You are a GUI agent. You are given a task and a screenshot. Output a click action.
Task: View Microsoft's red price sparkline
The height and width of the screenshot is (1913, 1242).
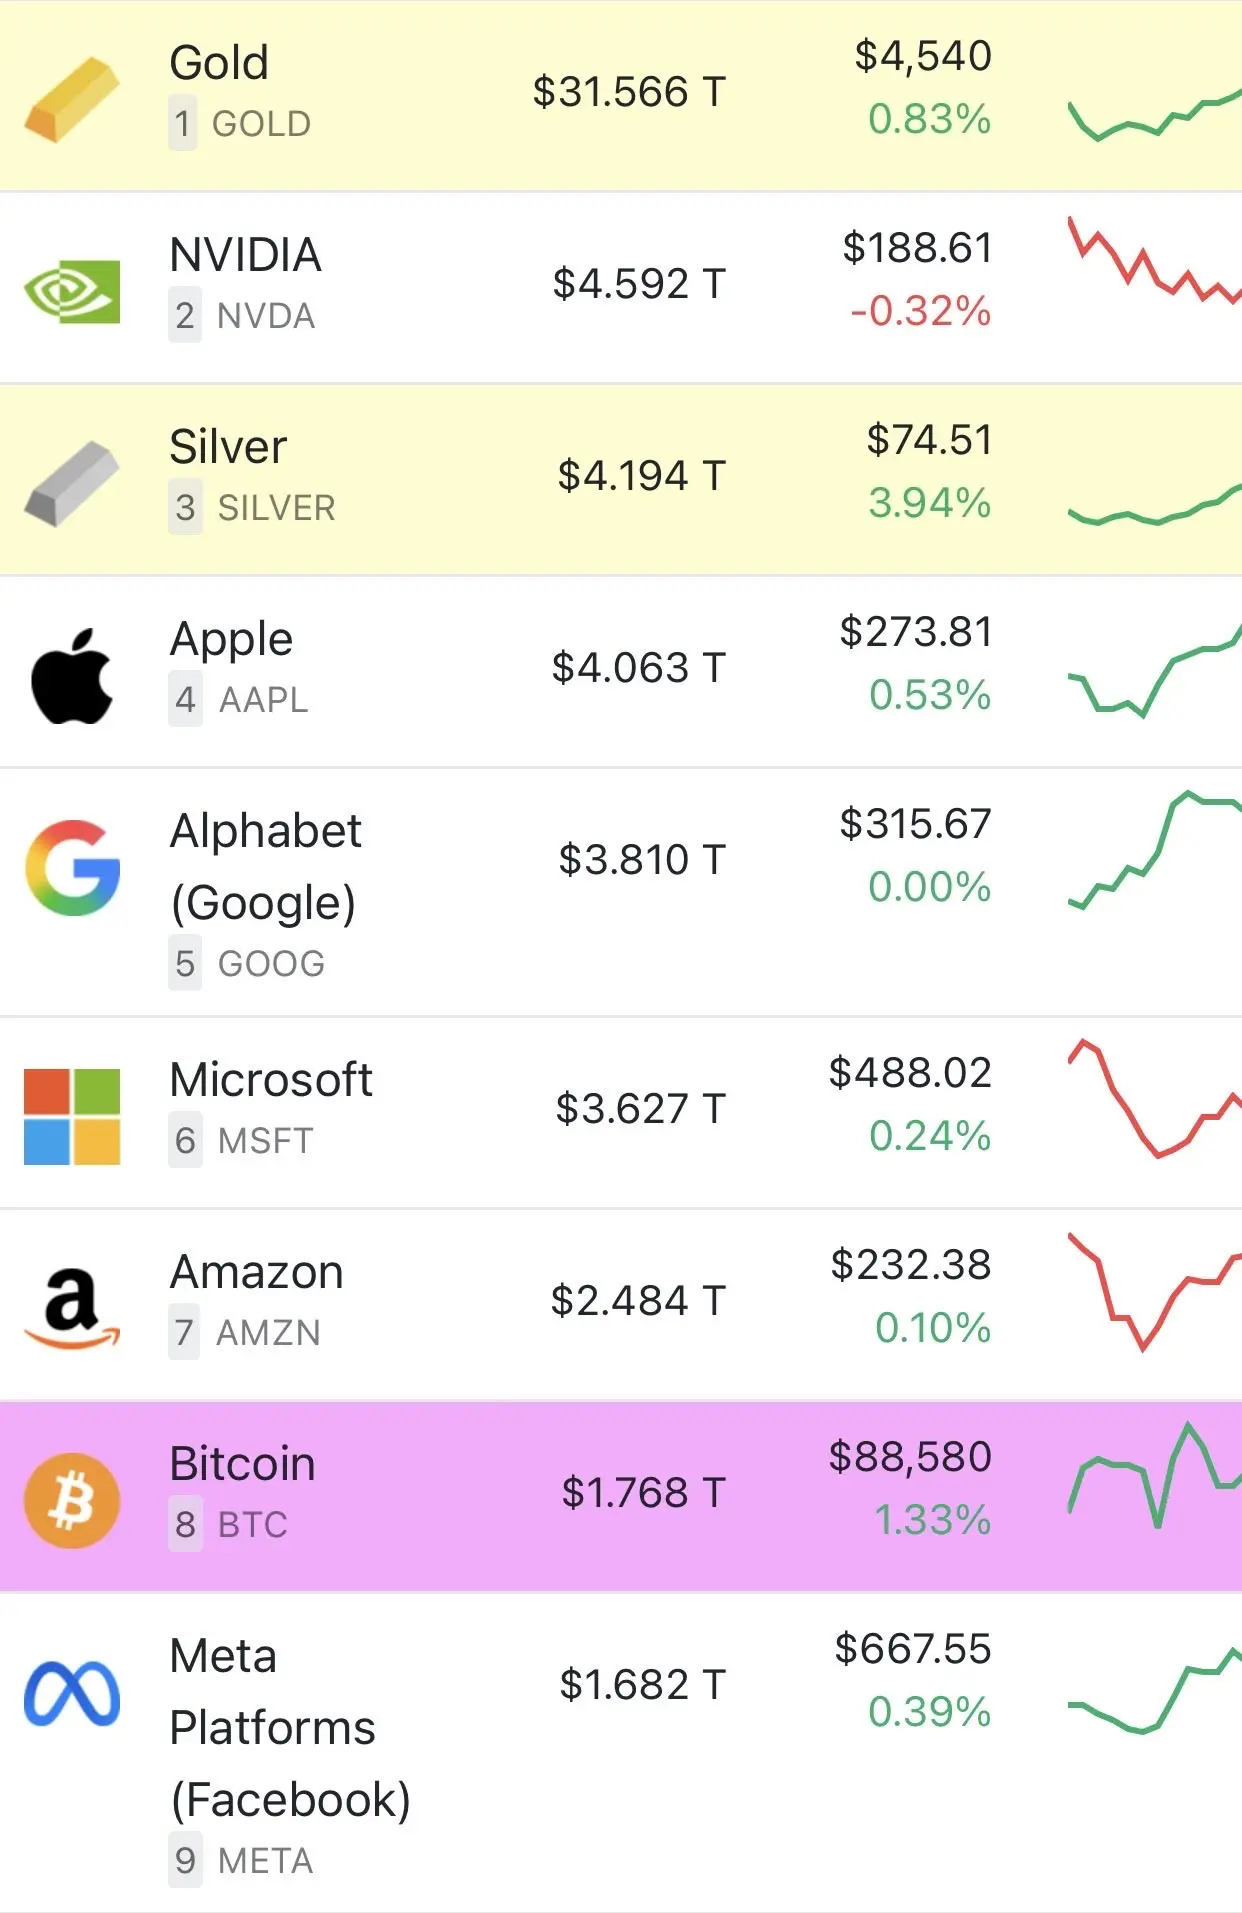(1153, 1100)
